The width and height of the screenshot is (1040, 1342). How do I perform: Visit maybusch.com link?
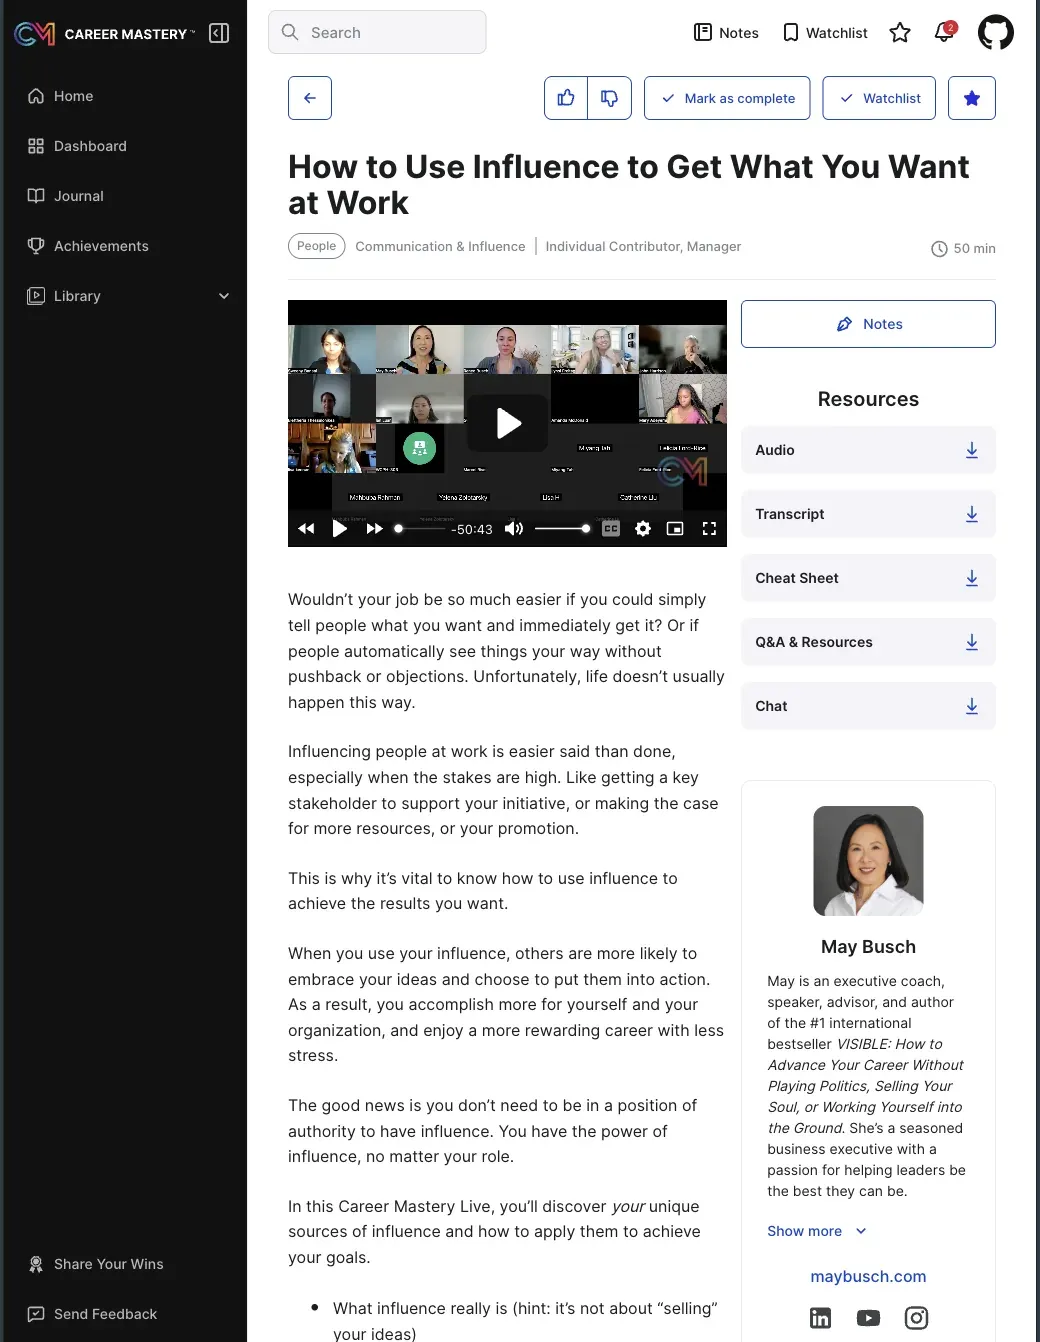click(868, 1276)
